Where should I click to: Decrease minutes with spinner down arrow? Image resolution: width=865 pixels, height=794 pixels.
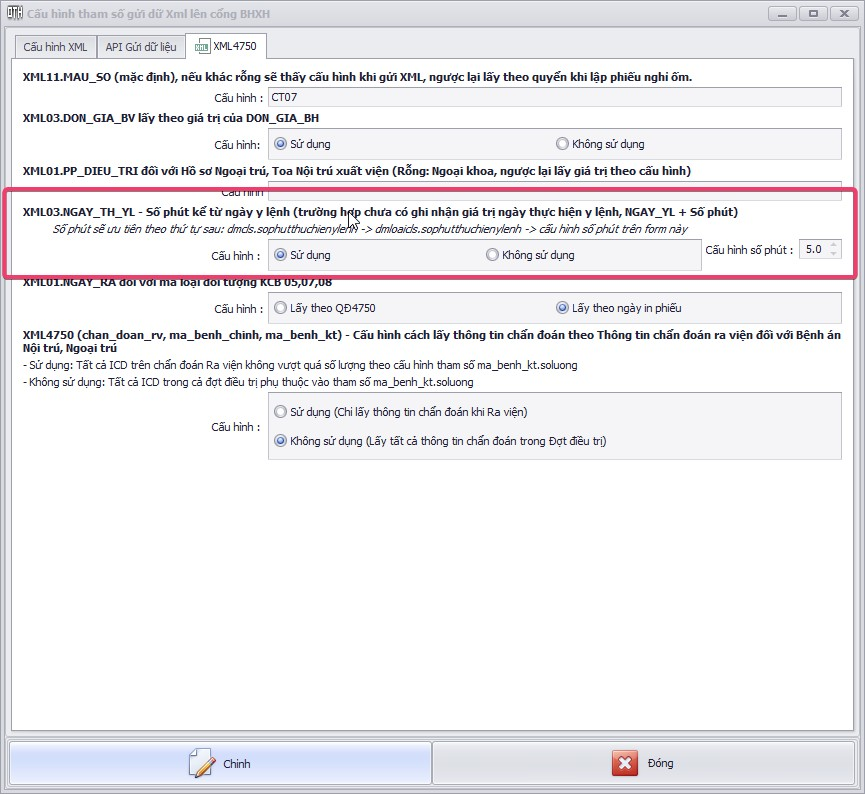click(x=834, y=254)
